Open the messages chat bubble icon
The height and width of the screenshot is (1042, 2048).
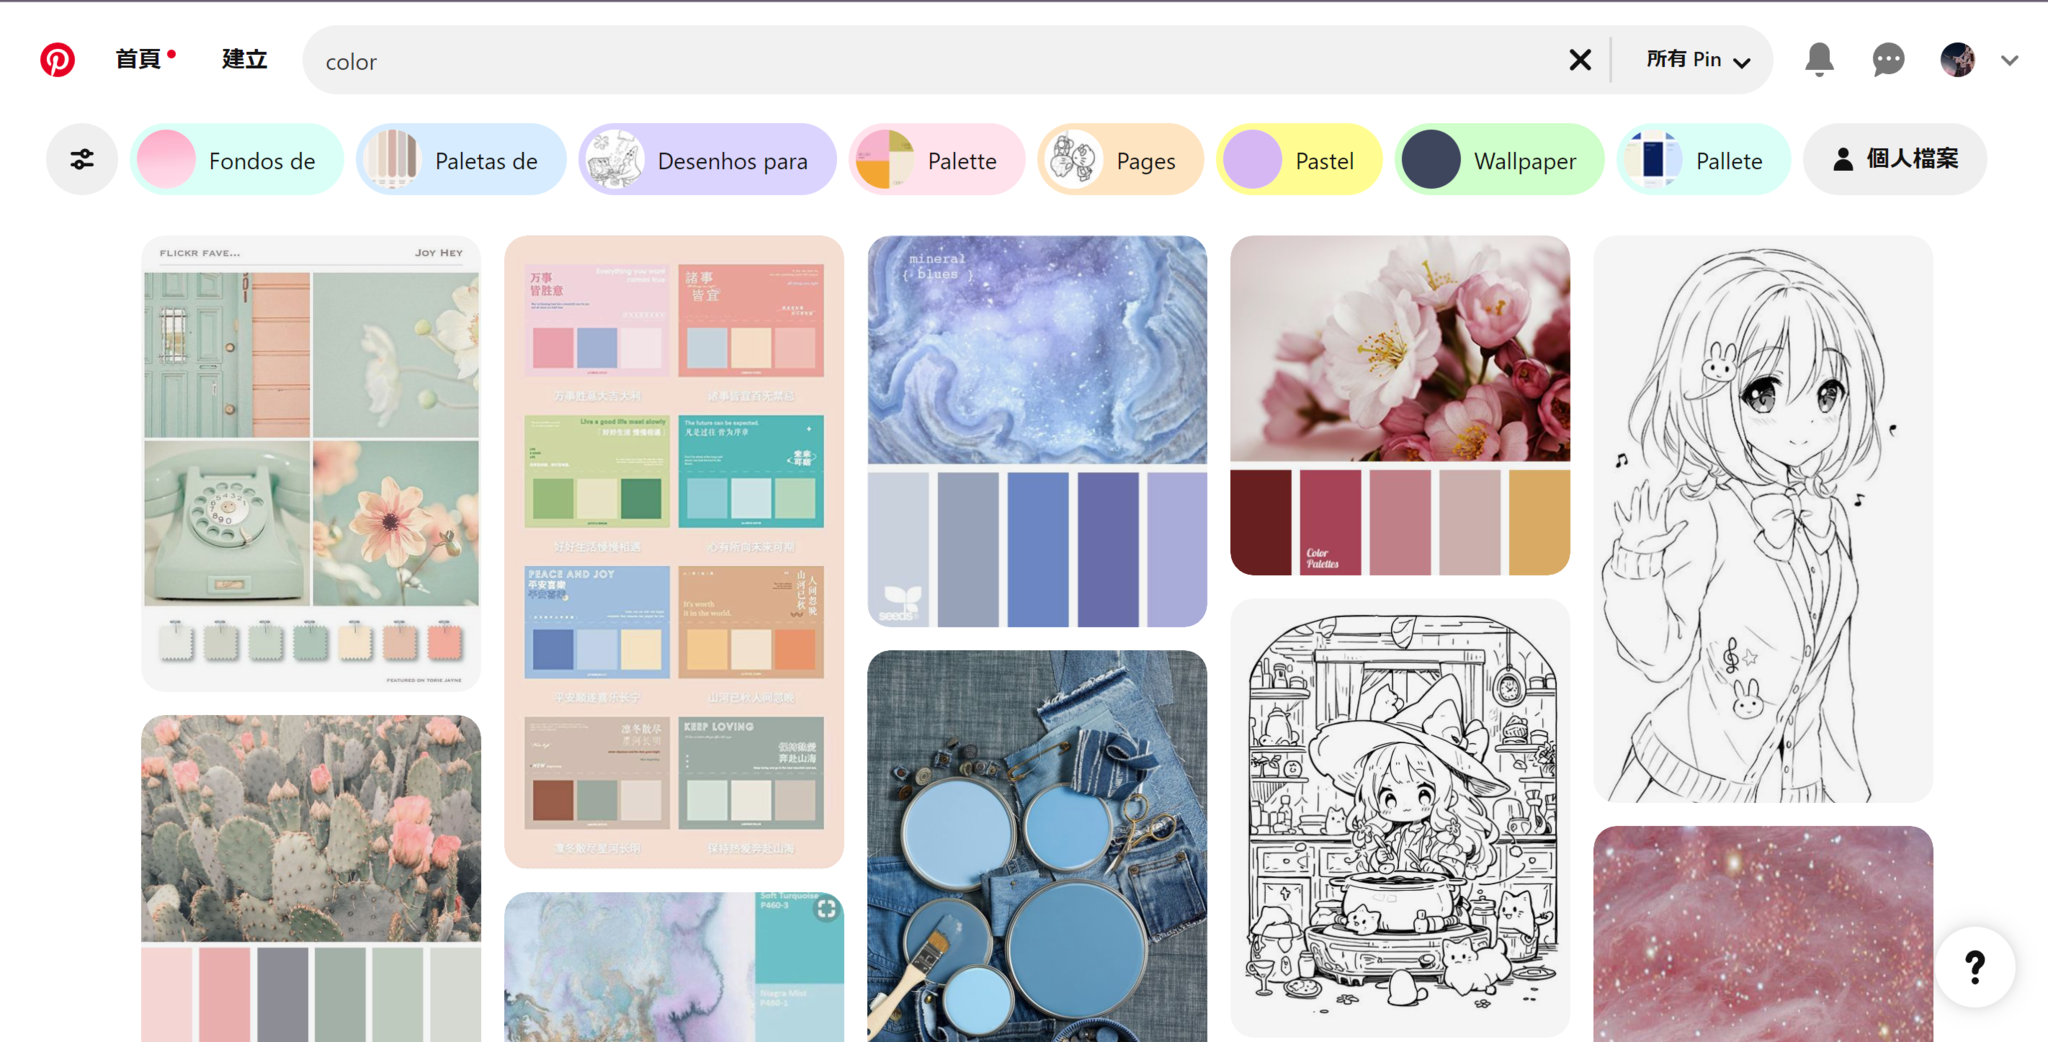pyautogui.click(x=1888, y=60)
